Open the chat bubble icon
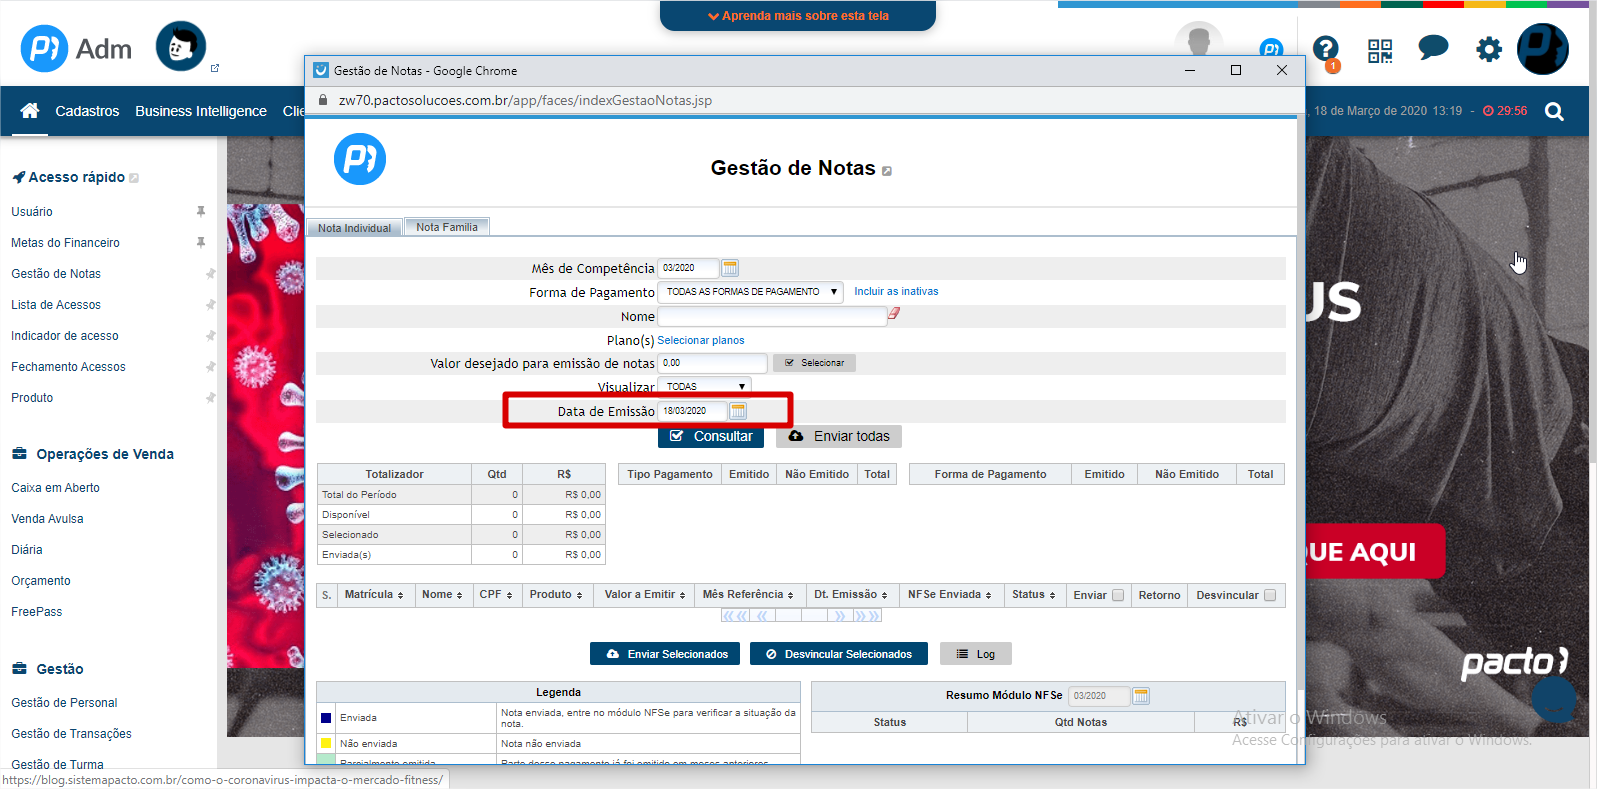Viewport: 1597px width, 789px height. 1433,48
